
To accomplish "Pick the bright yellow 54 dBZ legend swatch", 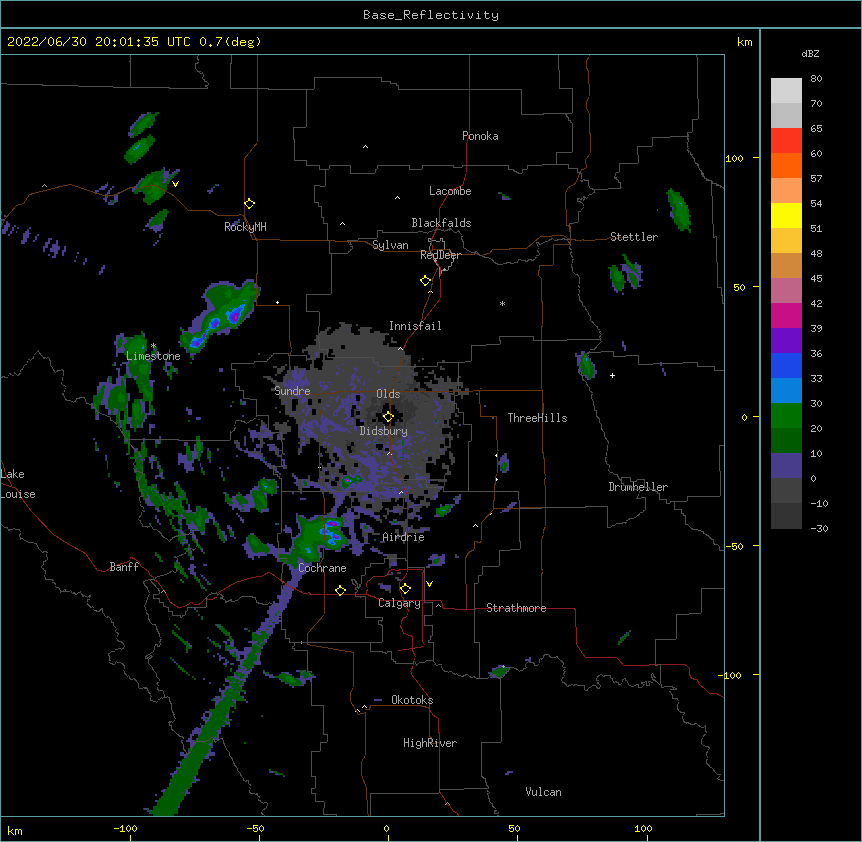I will click(x=786, y=215).
